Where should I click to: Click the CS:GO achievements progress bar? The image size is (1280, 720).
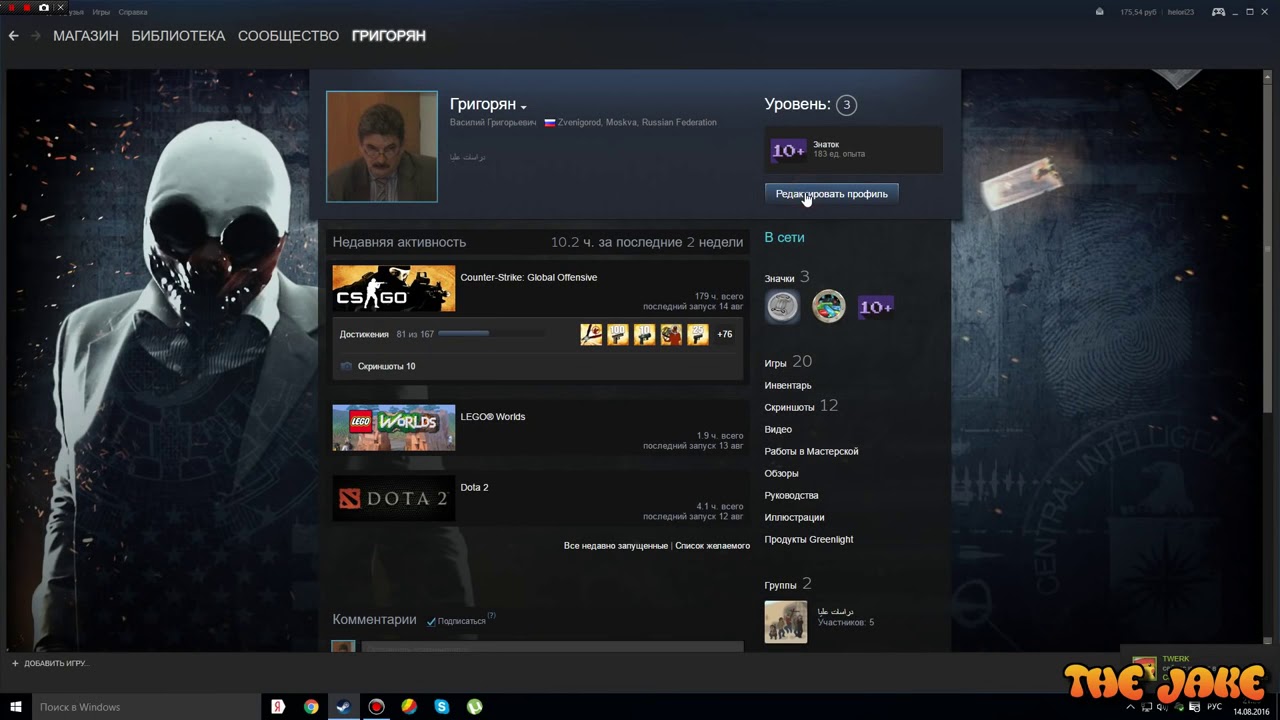(x=492, y=334)
